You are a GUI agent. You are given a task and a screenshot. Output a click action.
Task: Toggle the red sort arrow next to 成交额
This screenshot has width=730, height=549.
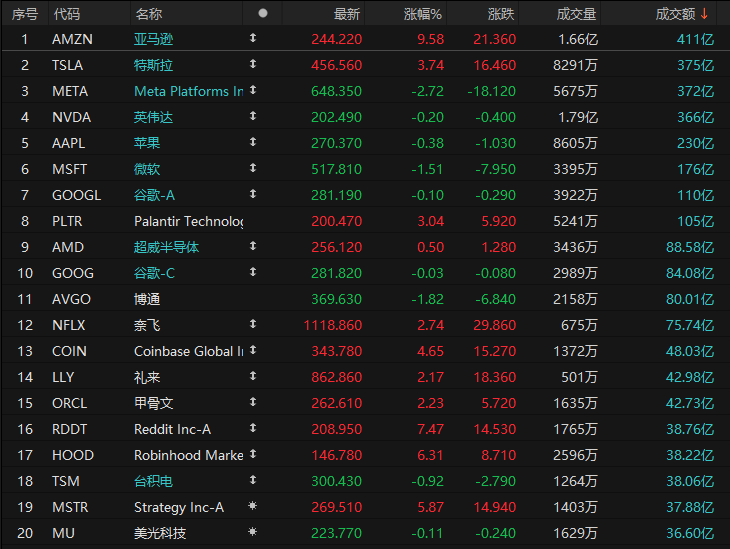(704, 14)
